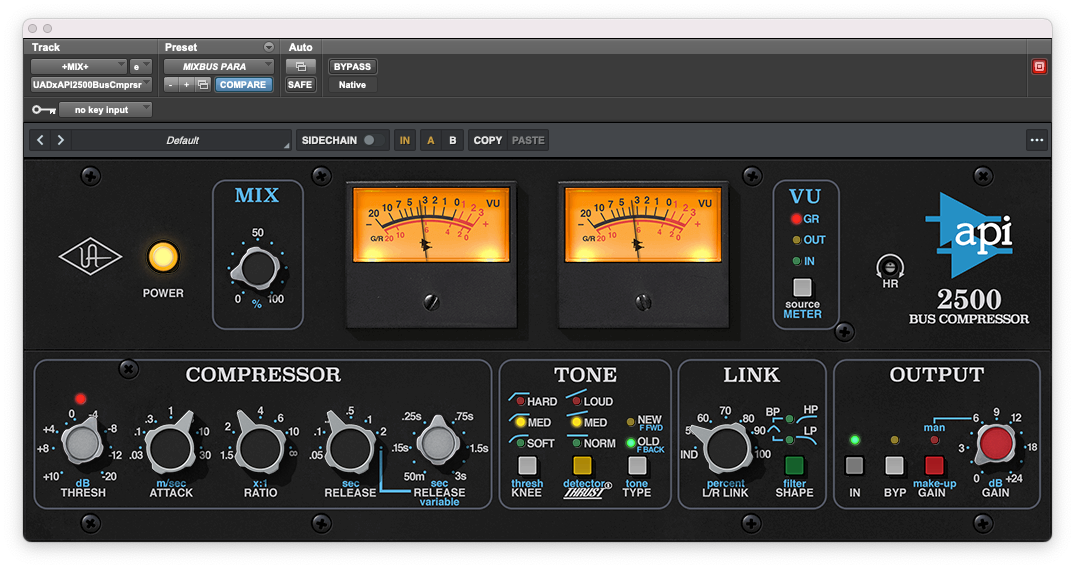Click the OLD F BACK type indicator
This screenshot has height=569, width=1075.
point(631,443)
